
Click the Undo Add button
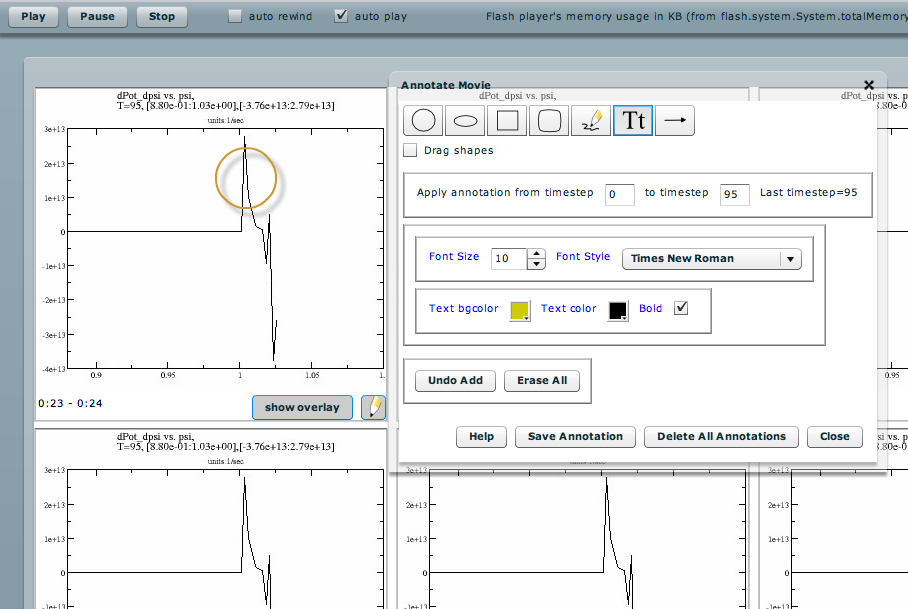pyautogui.click(x=455, y=380)
